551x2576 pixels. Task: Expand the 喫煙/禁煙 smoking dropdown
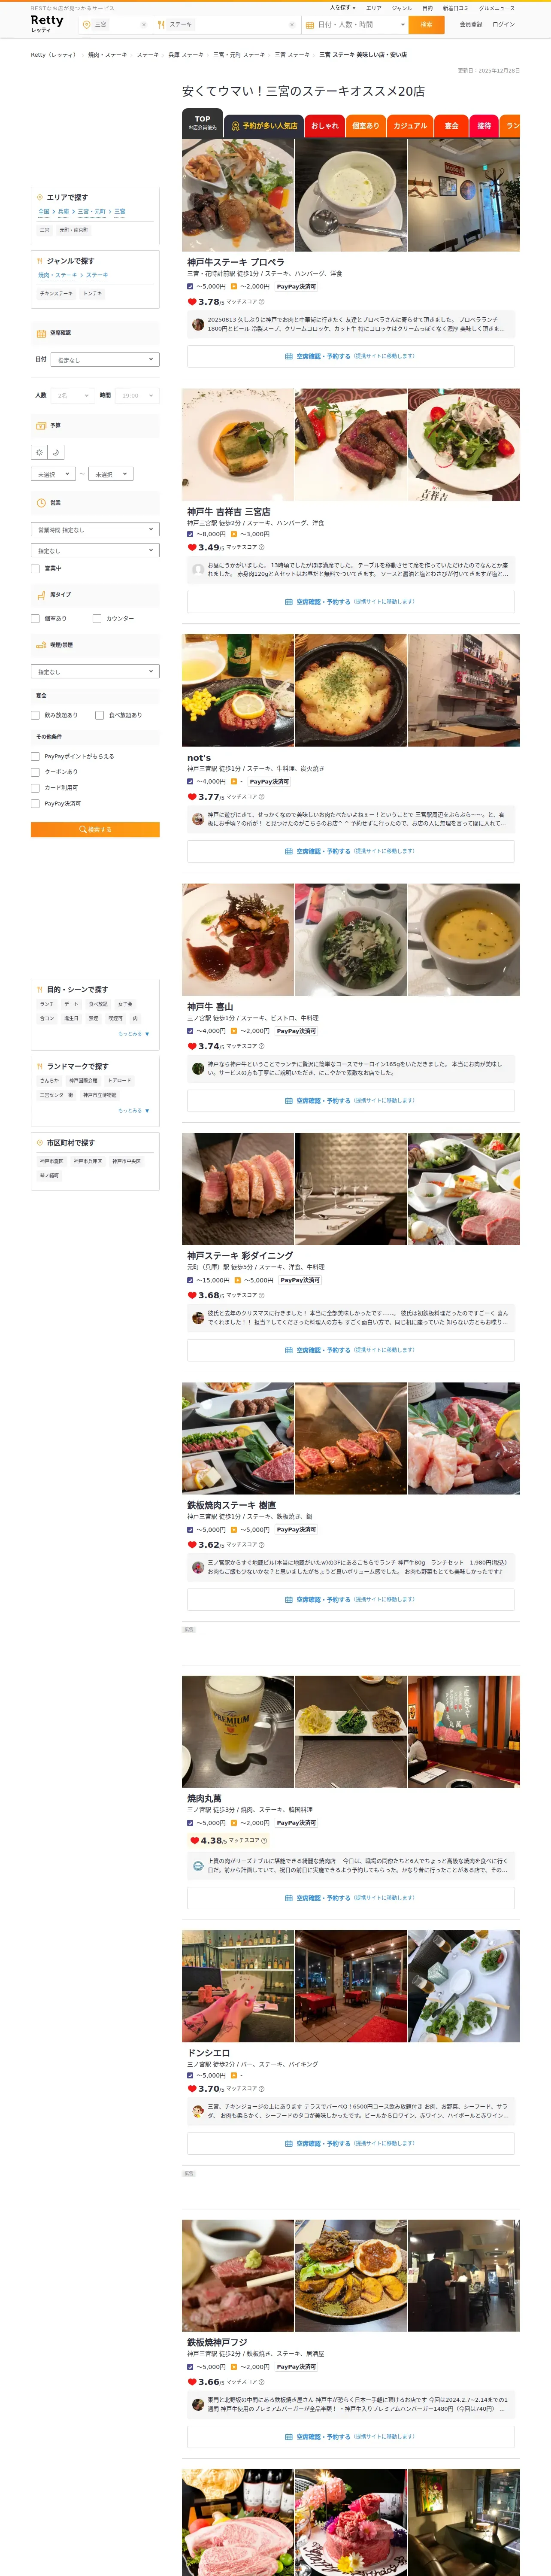pyautogui.click(x=95, y=671)
